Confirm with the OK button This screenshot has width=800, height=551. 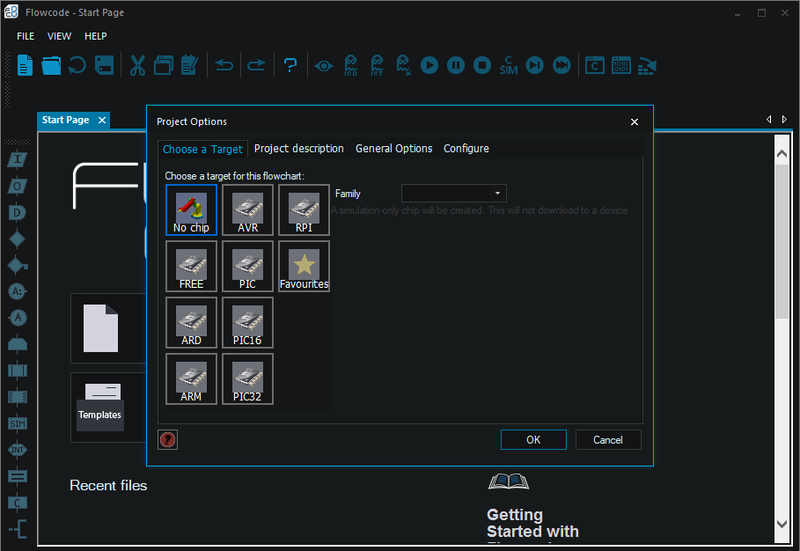[533, 440]
